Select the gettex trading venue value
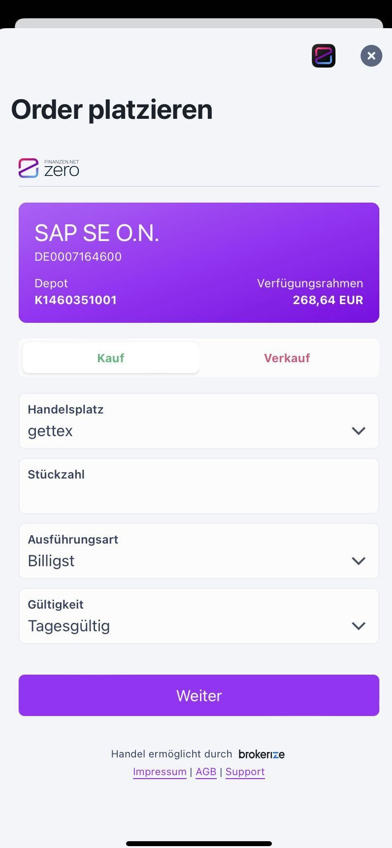This screenshot has width=392, height=848. tap(50, 432)
